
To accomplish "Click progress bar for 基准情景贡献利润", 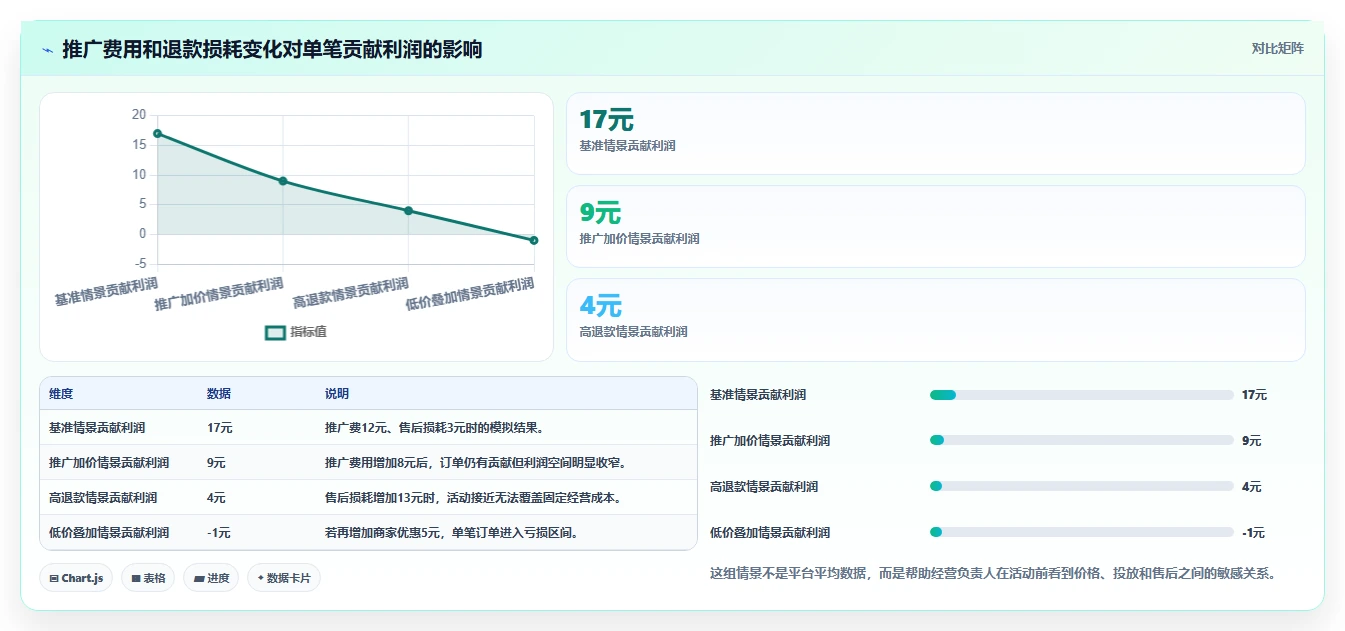I will pyautogui.click(x=1082, y=395).
